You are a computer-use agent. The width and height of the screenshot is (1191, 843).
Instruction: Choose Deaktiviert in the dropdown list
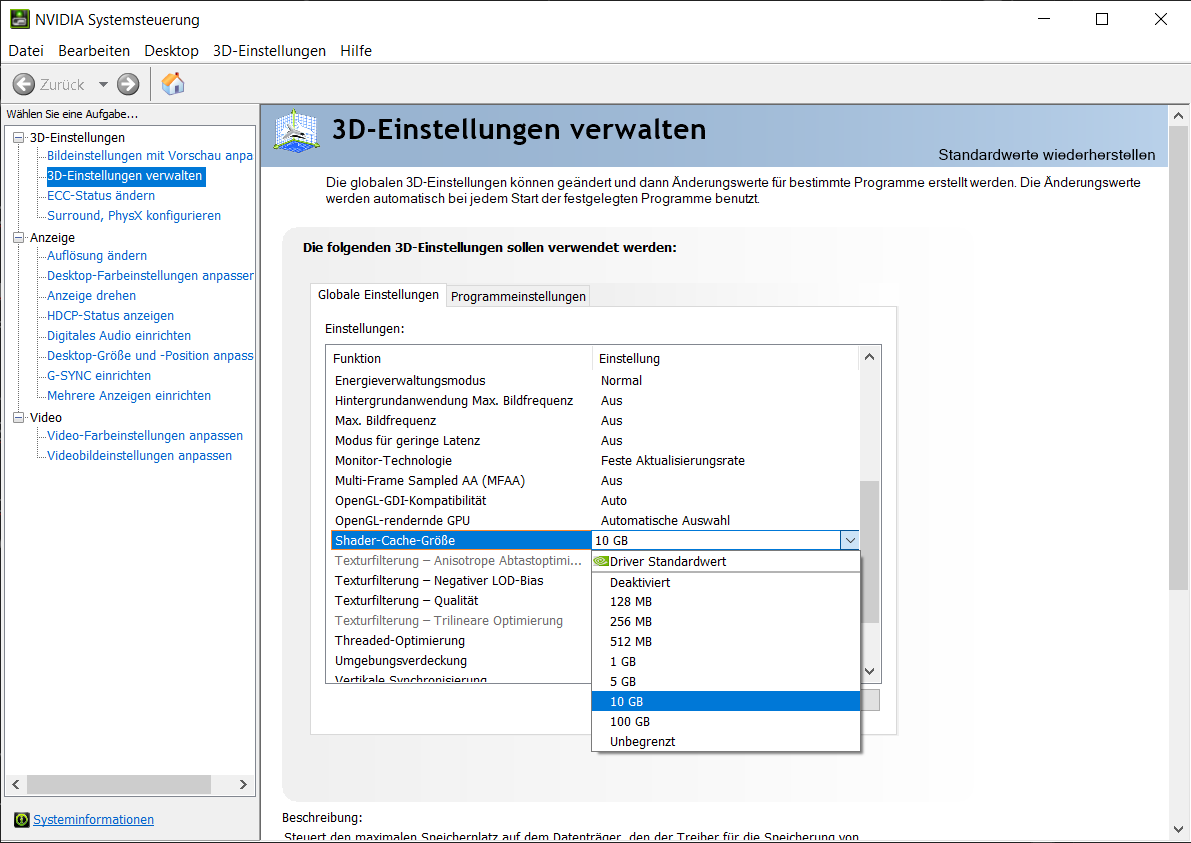(x=725, y=583)
